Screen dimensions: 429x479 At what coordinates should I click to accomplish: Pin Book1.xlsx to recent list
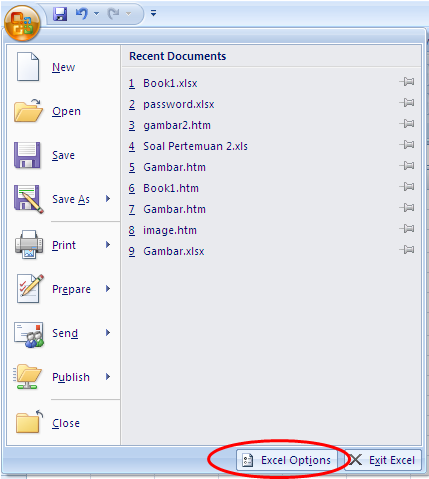[x=407, y=82]
